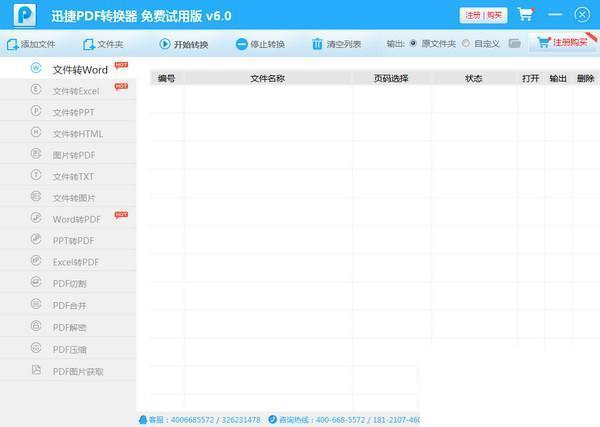Click the W icon beside 文件转Word

coord(36,68)
